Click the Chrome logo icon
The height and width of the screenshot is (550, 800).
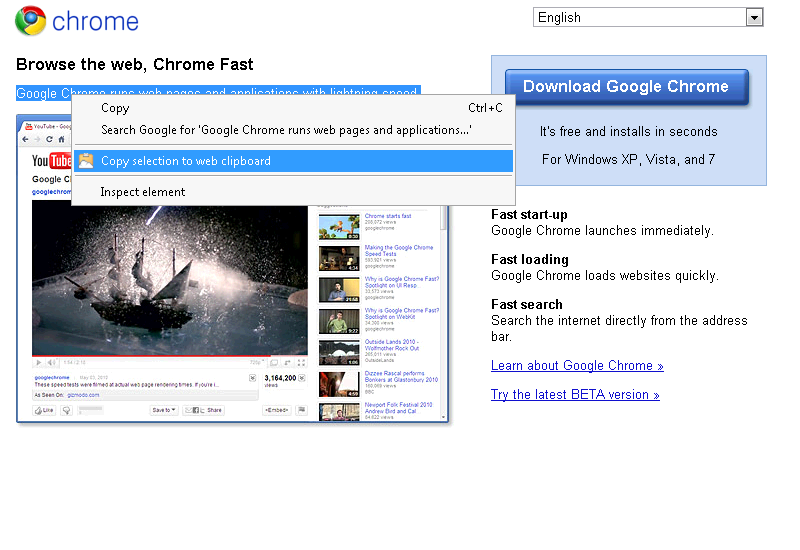[30, 20]
